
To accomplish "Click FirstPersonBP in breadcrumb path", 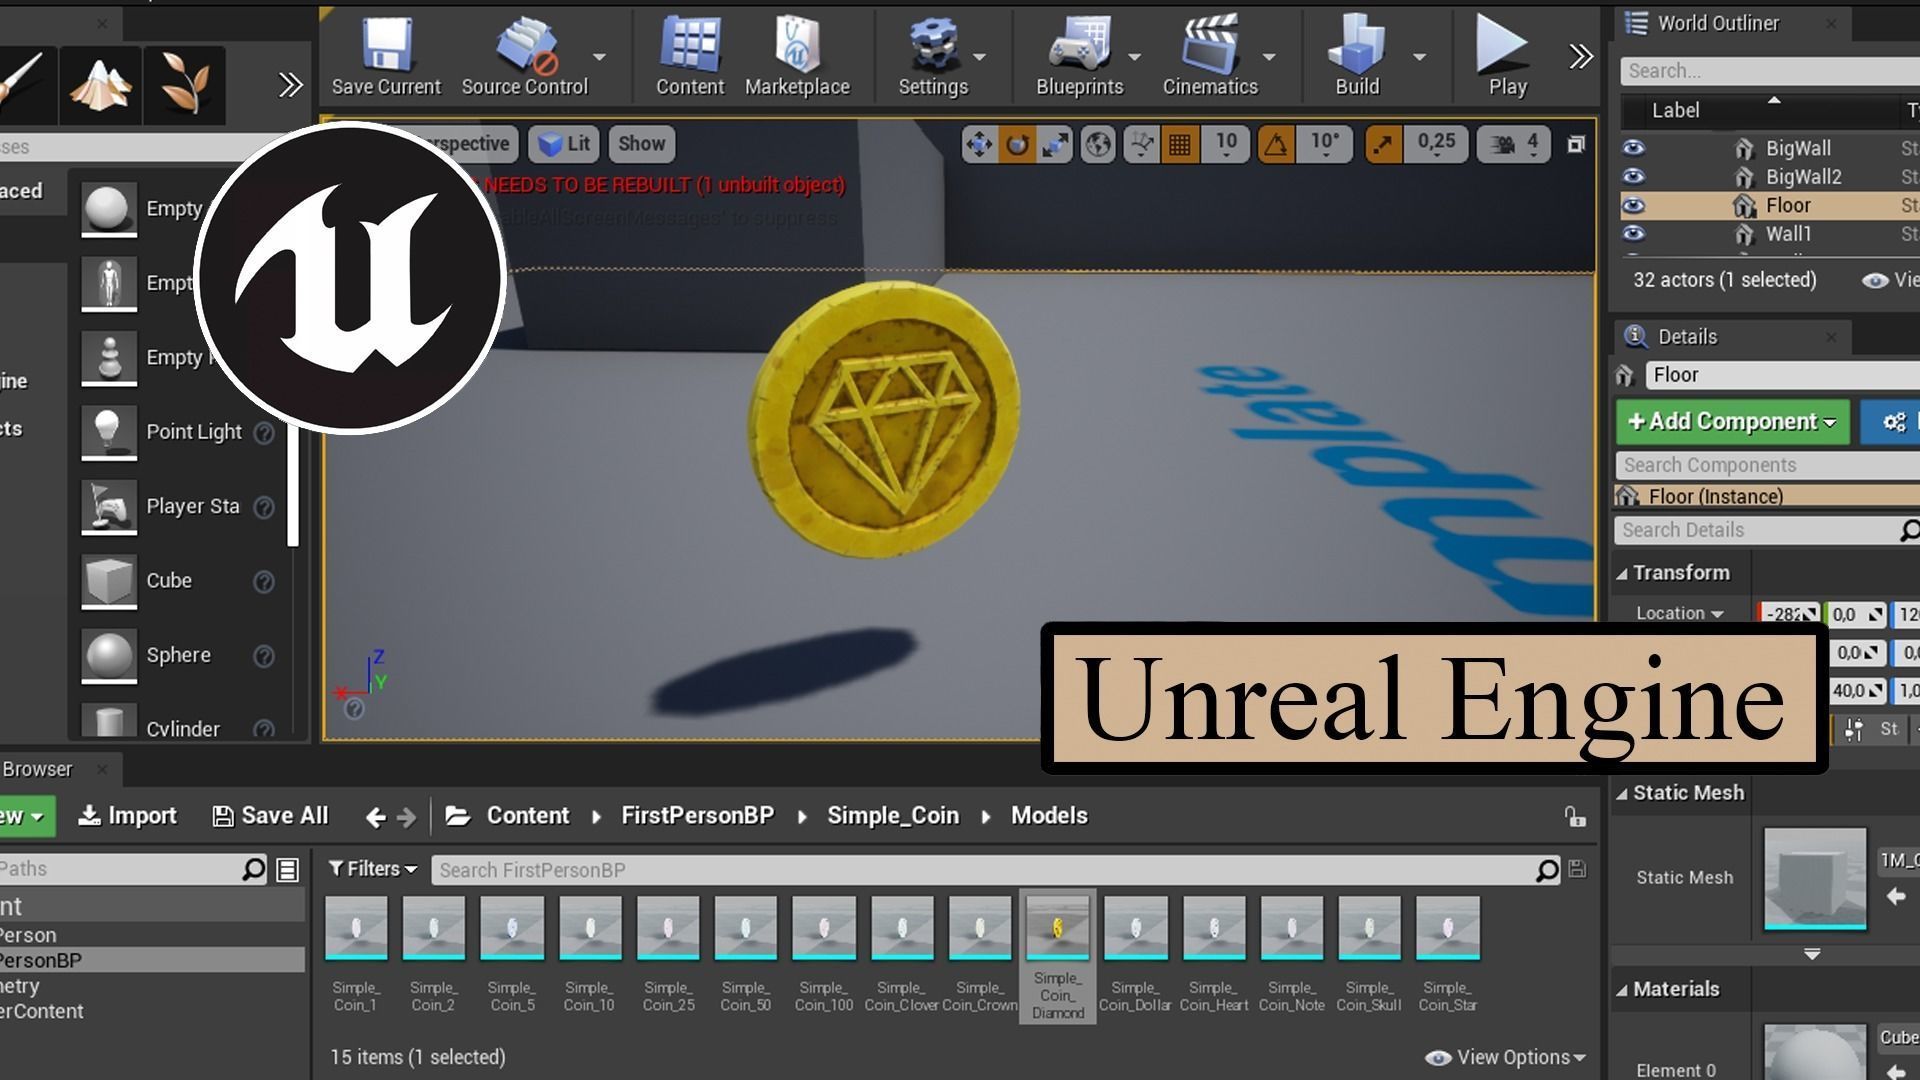I will 697,816.
